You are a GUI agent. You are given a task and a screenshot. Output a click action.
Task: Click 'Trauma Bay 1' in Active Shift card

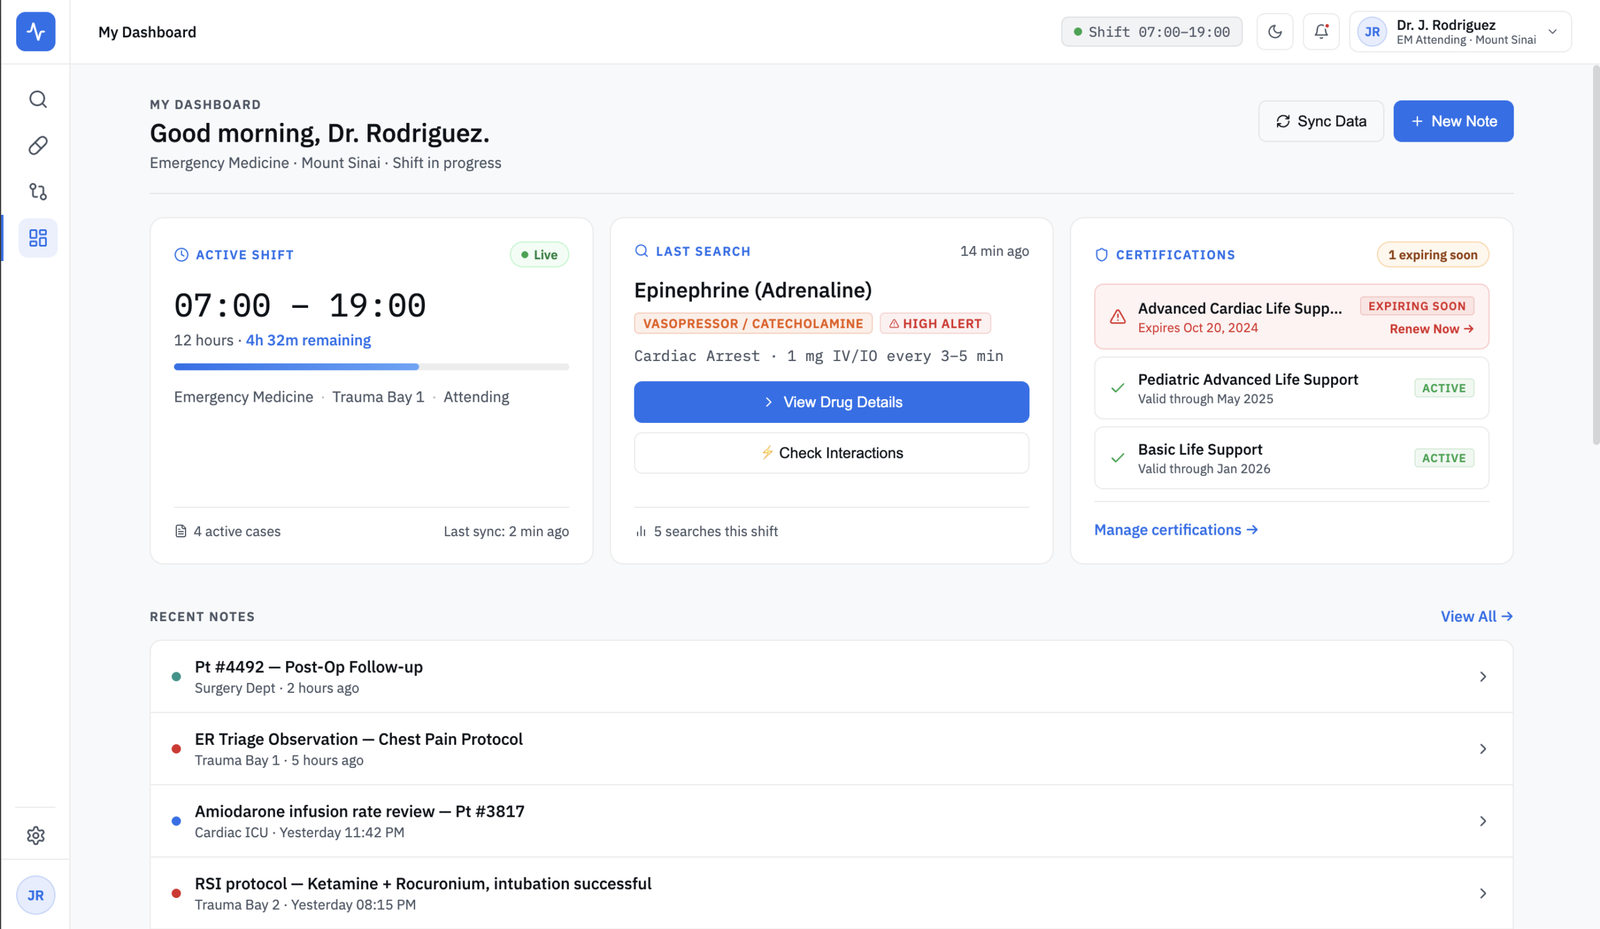tap(378, 397)
